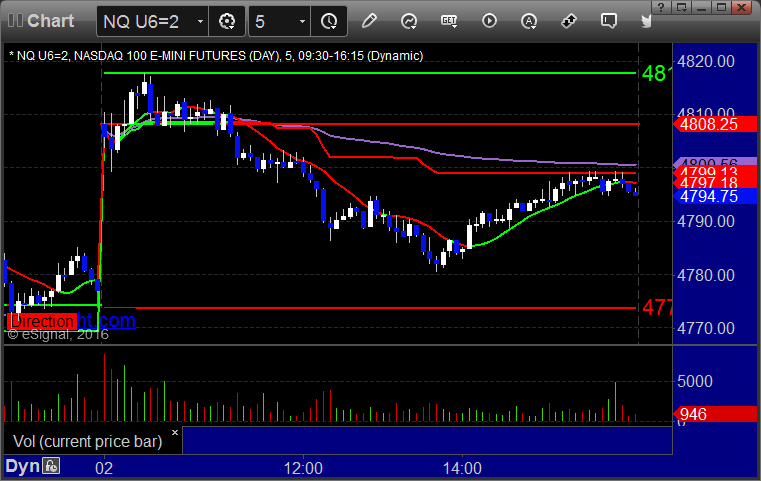This screenshot has width=761, height=481.
Task: Maximize the chart window
Action: [722, 7]
